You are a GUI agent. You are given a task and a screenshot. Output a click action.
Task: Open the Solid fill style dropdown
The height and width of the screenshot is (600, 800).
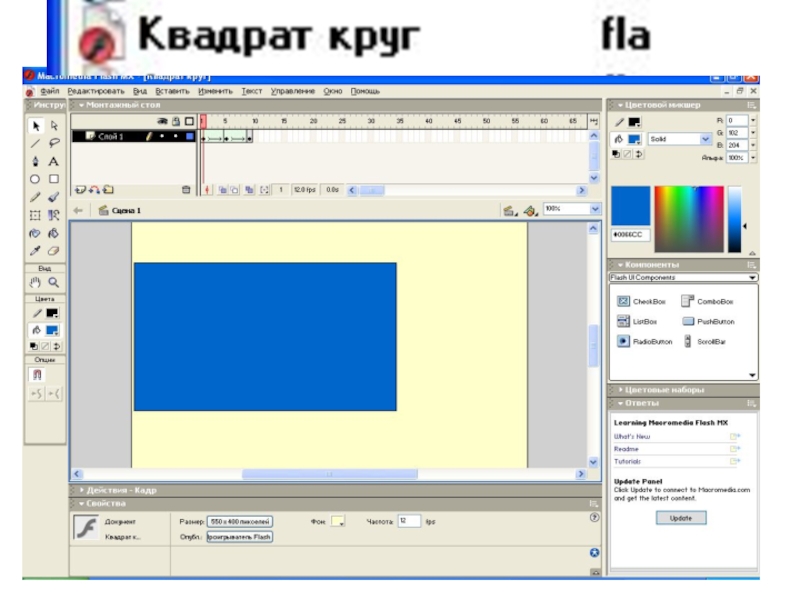click(x=705, y=139)
